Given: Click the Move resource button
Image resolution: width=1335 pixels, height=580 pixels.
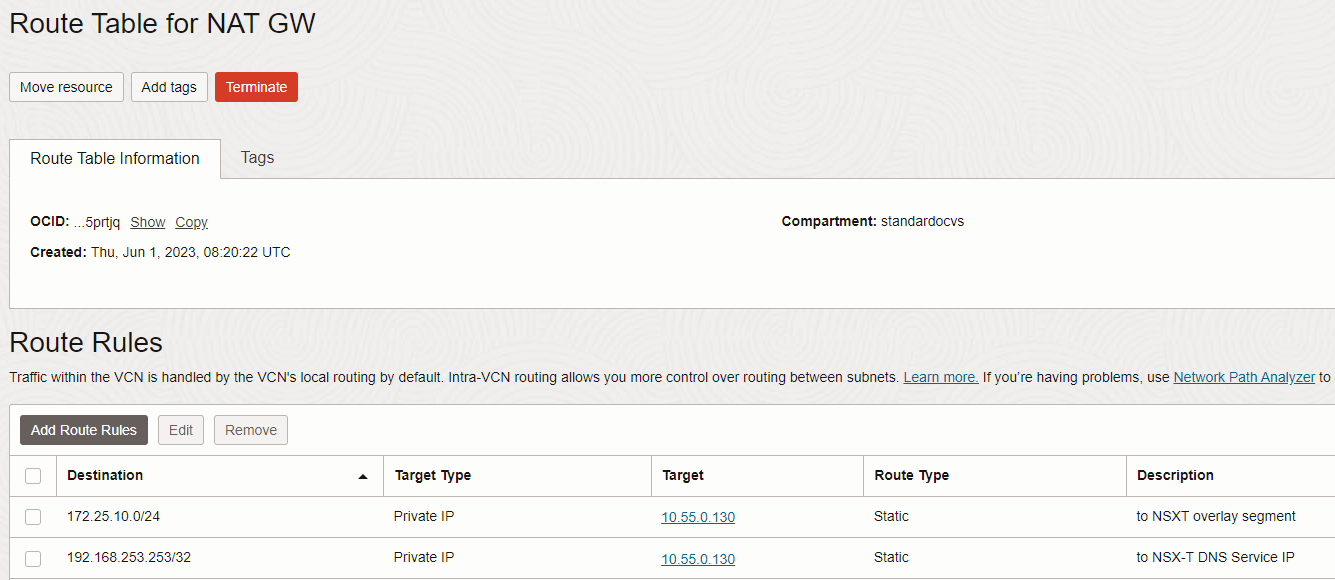Looking at the screenshot, I should [x=66, y=87].
